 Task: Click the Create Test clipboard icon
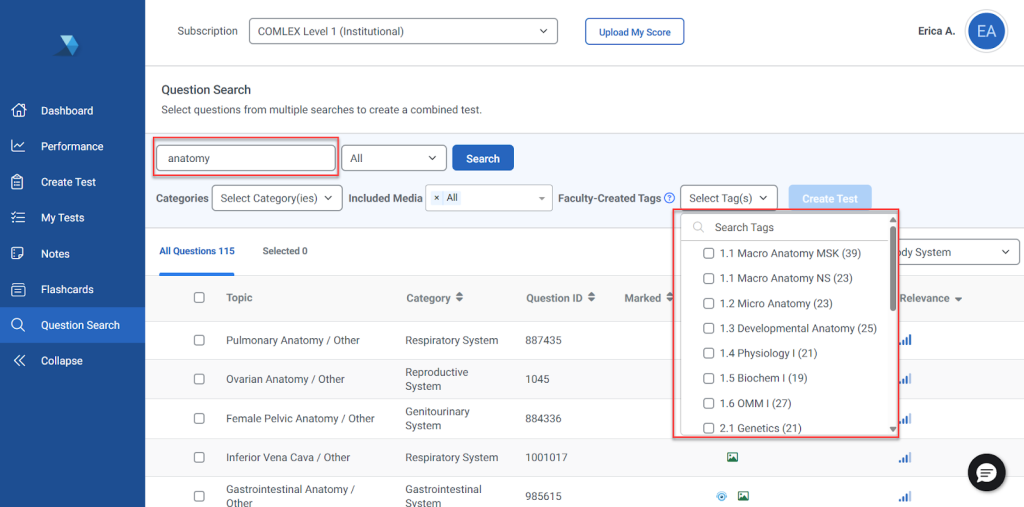click(18, 182)
